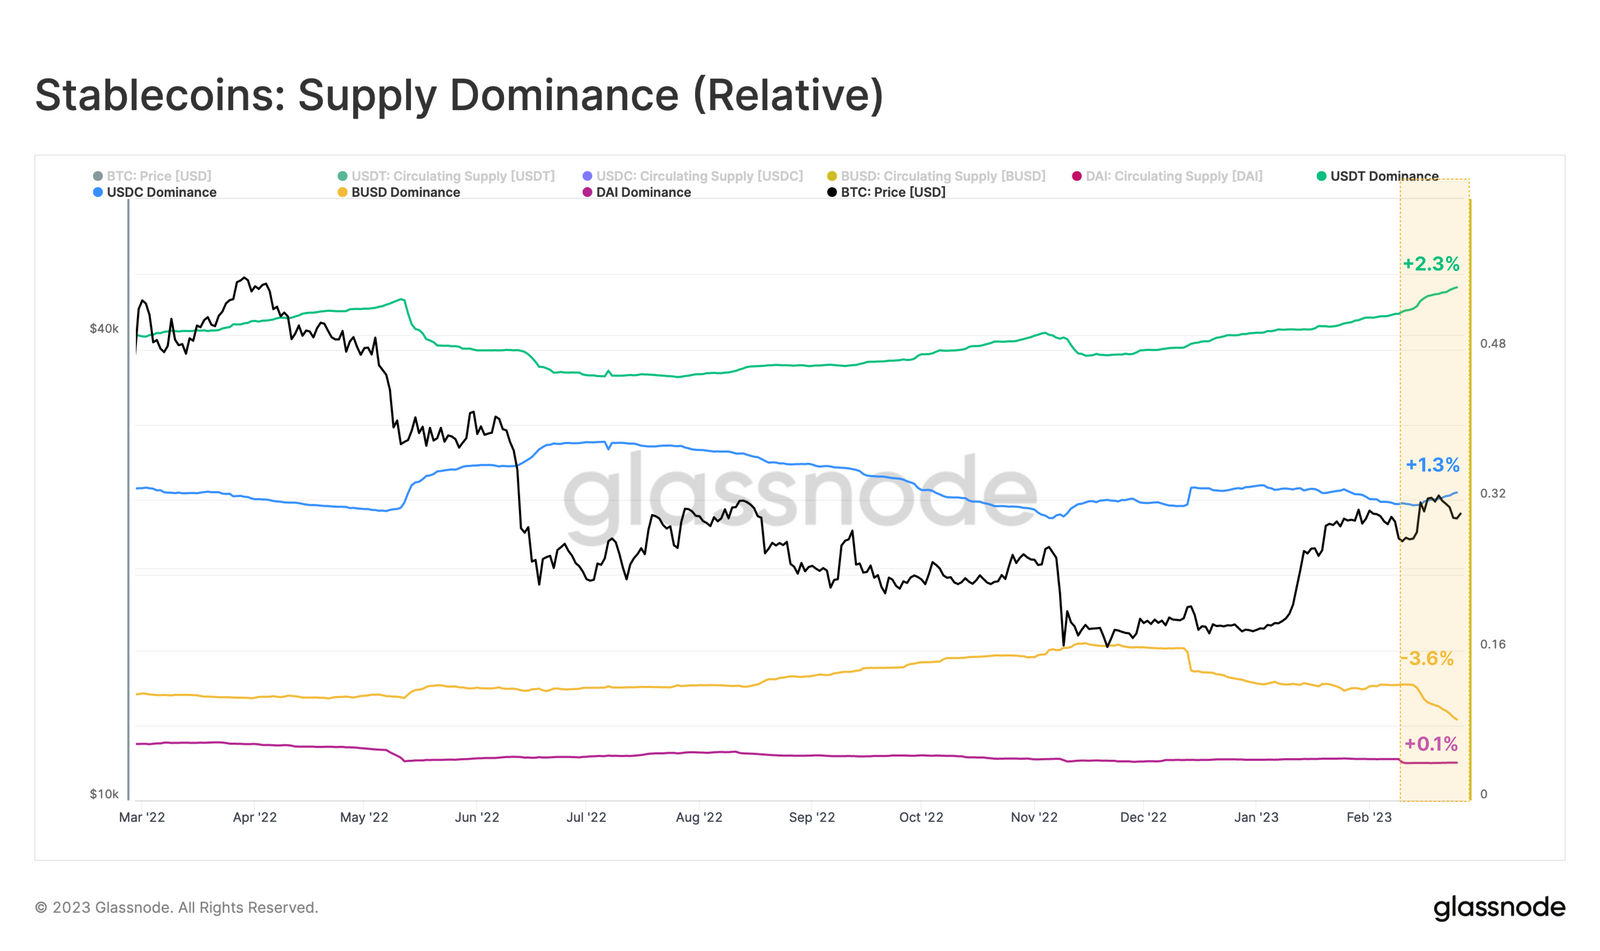Click the pink +0.1% annotation label
Image resolution: width=1600 pixels, height=951 pixels.
(x=1431, y=744)
